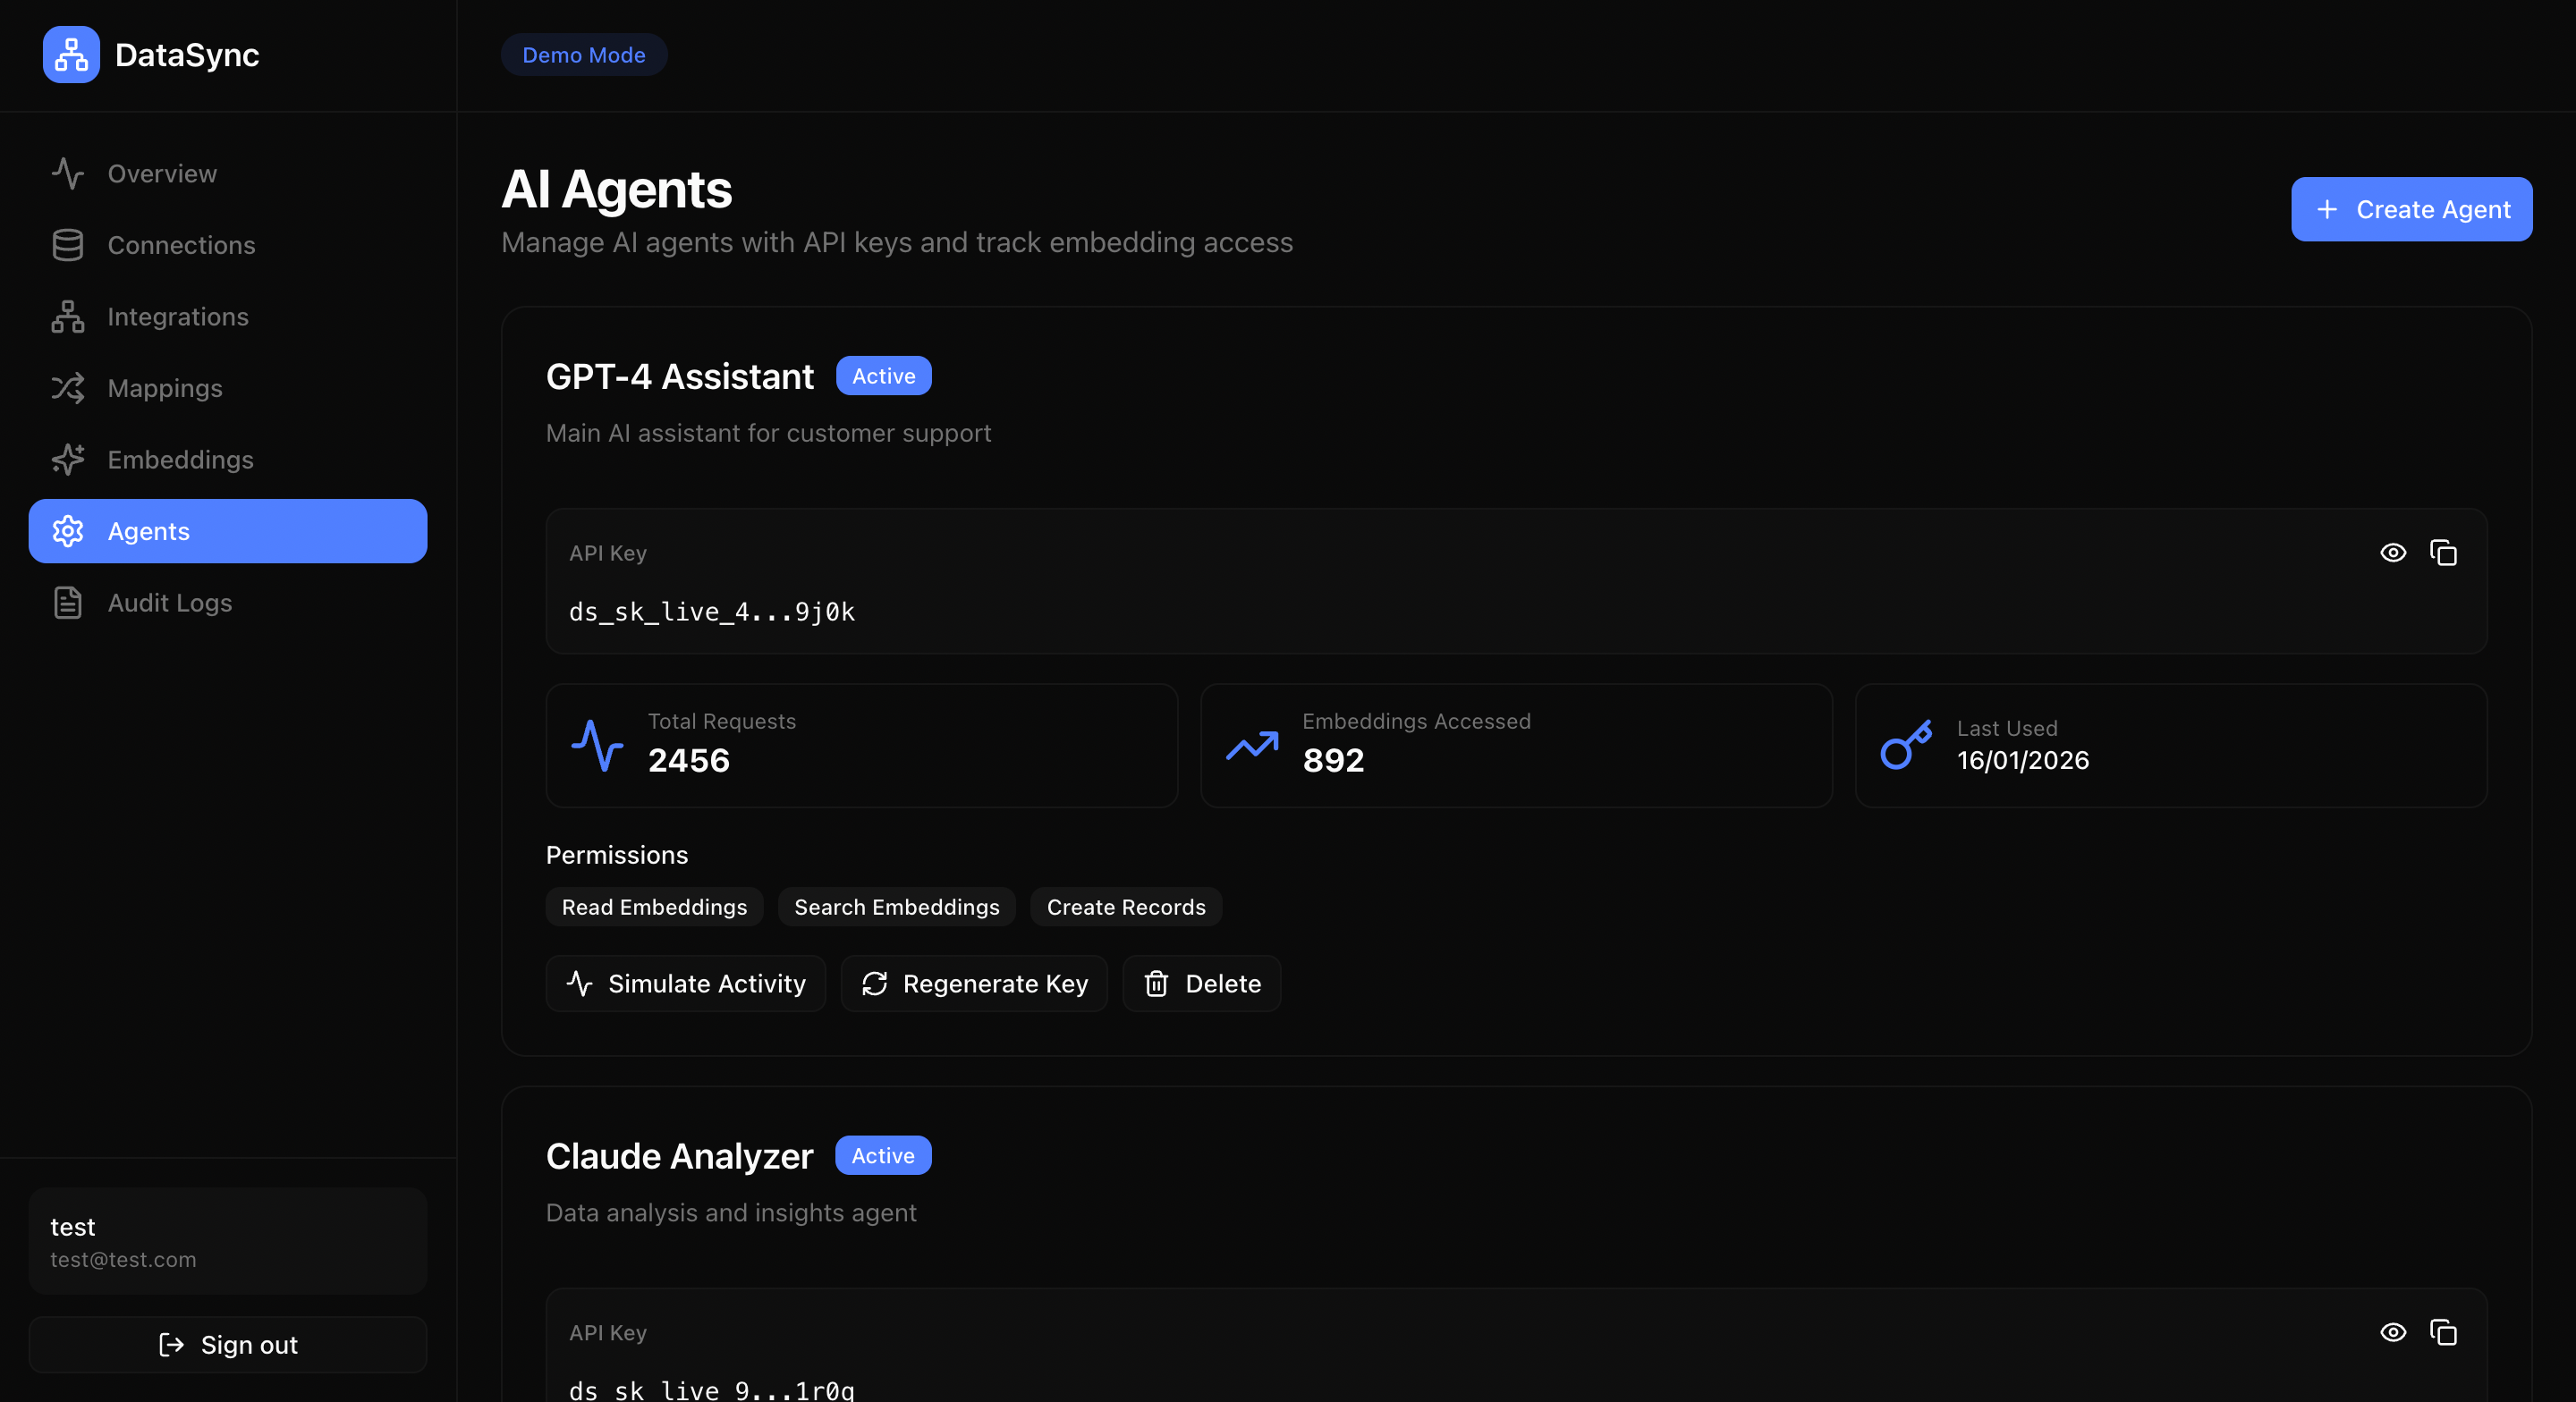Click the Audit Logs document icon

click(67, 602)
